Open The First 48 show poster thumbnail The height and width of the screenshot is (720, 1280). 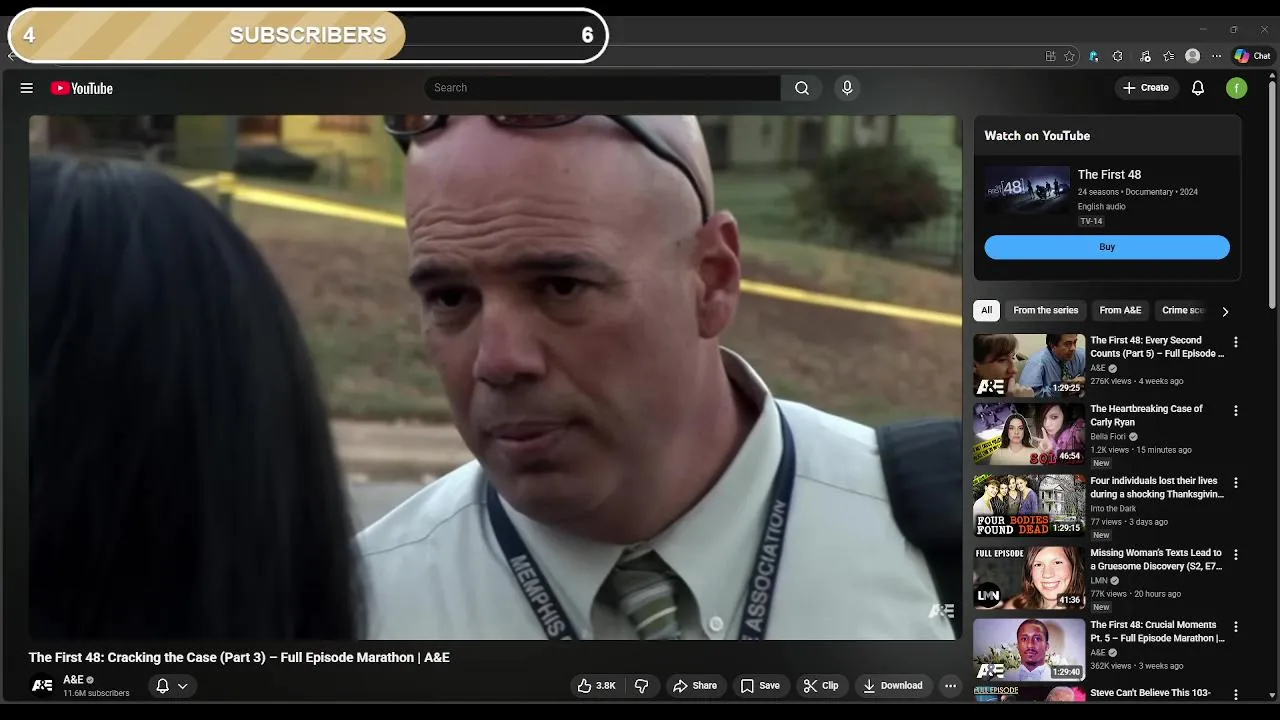1027,190
